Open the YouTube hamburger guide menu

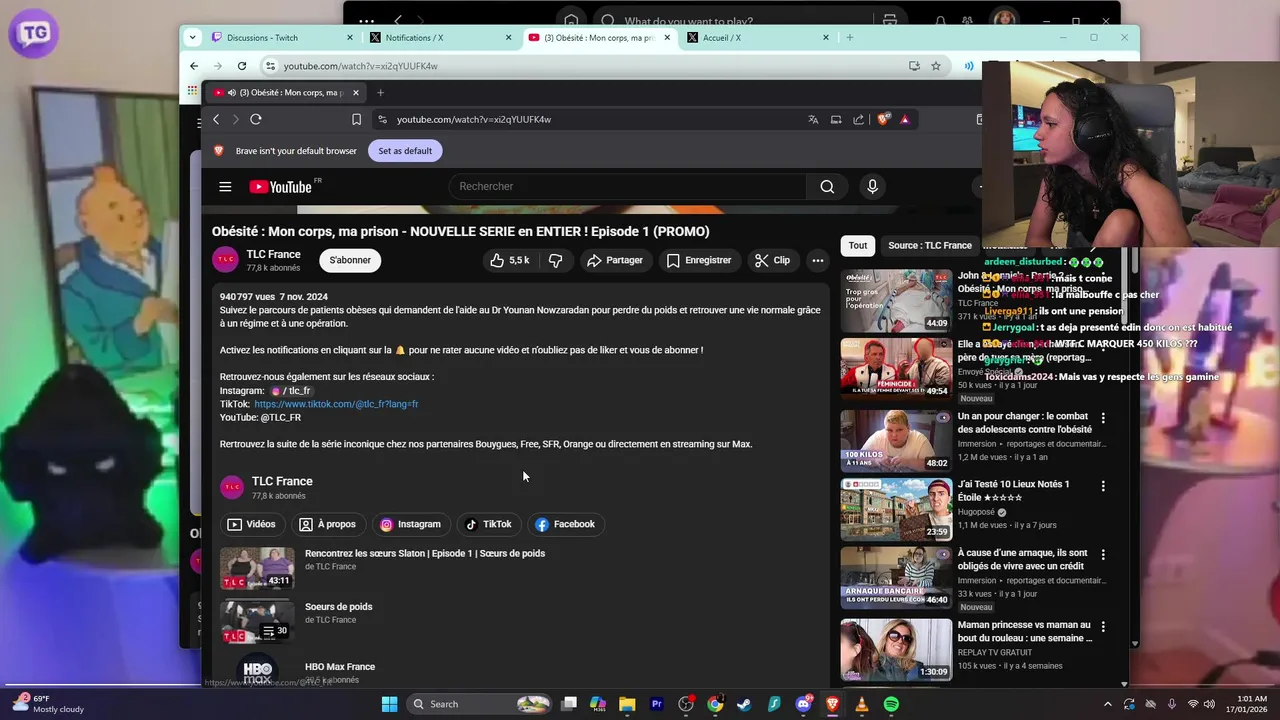tap(225, 187)
